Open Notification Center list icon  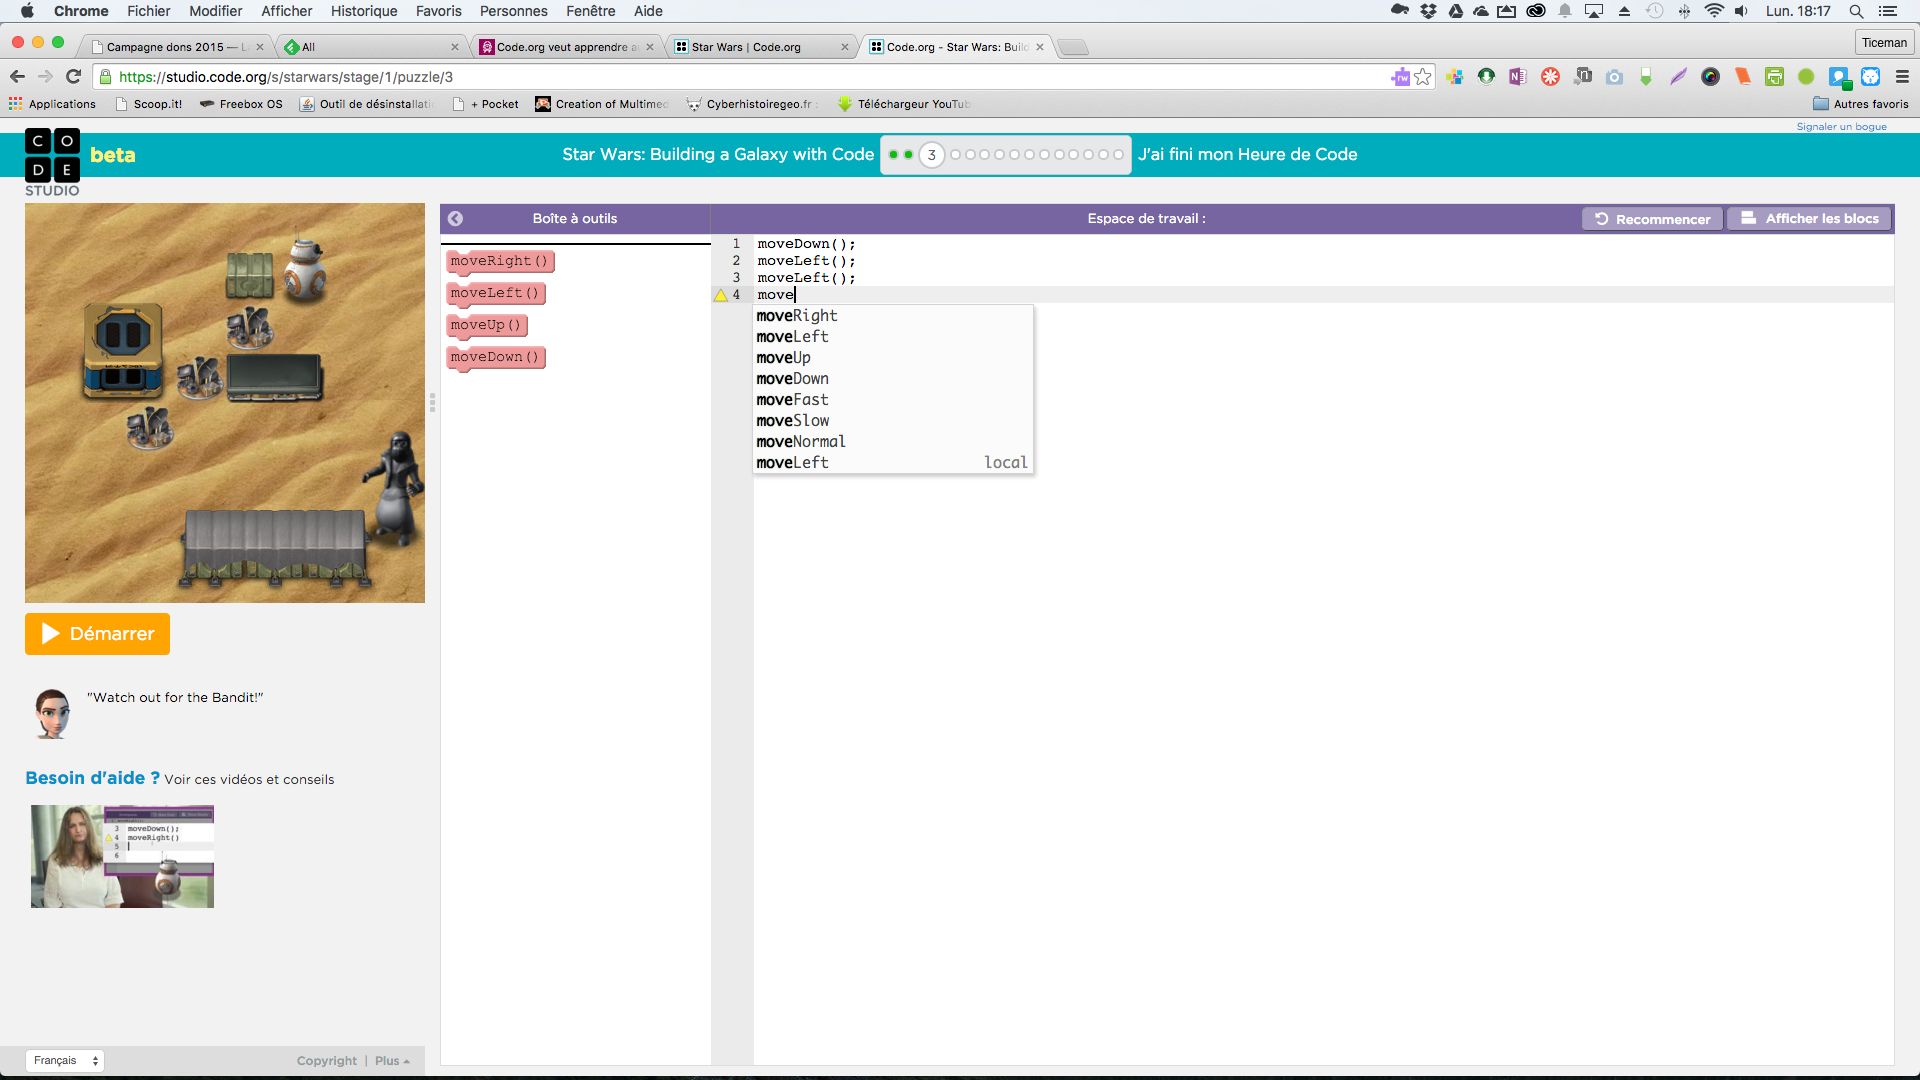(1888, 11)
